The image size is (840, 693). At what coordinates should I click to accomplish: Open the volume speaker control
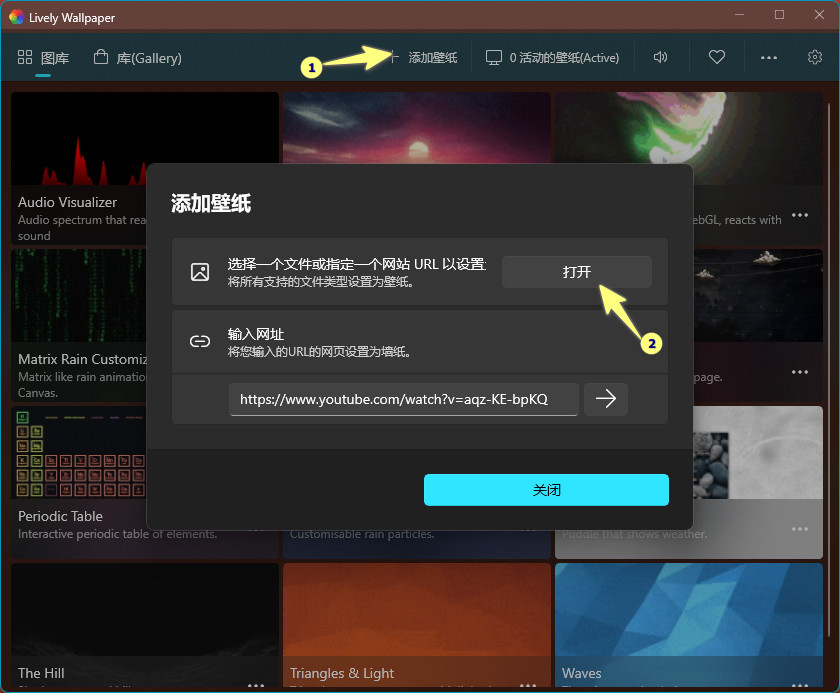(661, 57)
